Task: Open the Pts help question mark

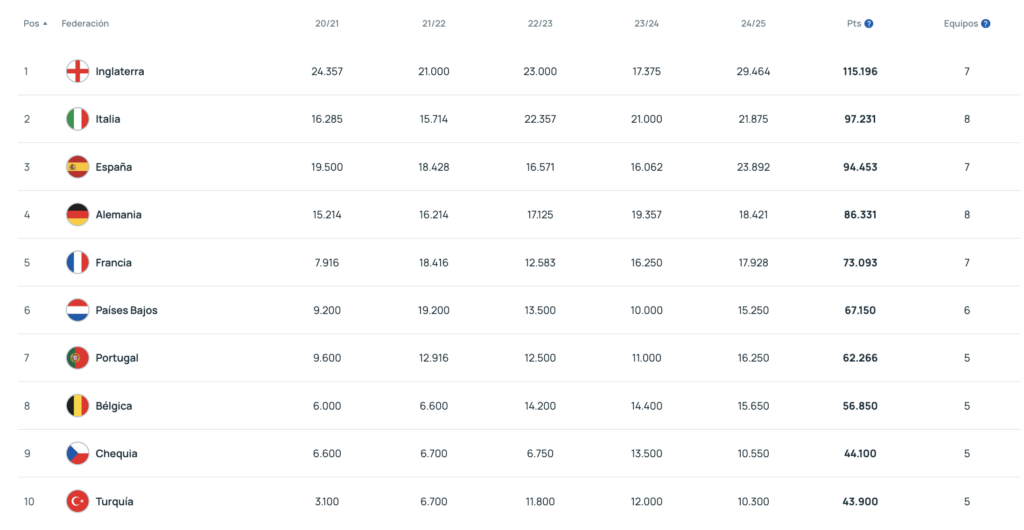Action: click(x=869, y=23)
